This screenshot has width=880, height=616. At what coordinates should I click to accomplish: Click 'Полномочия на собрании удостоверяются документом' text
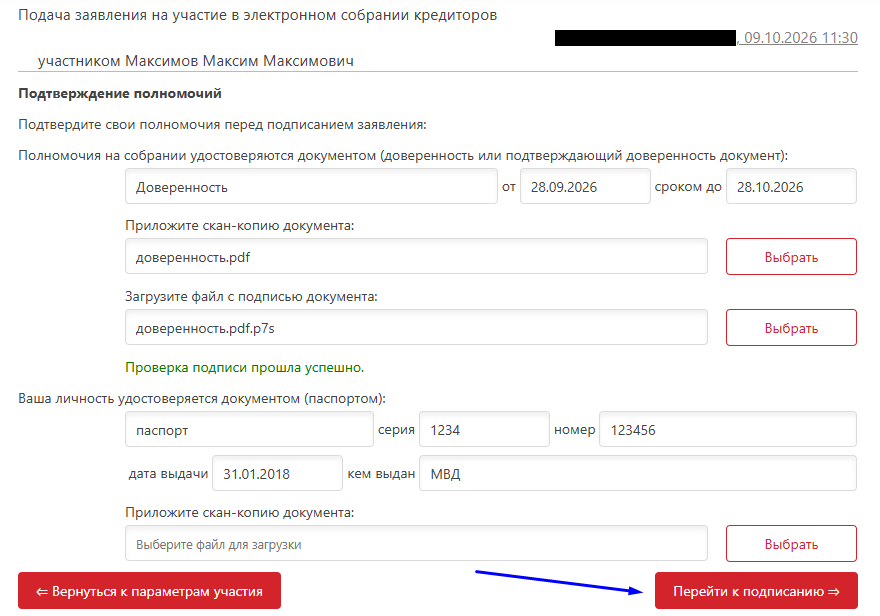click(403, 155)
